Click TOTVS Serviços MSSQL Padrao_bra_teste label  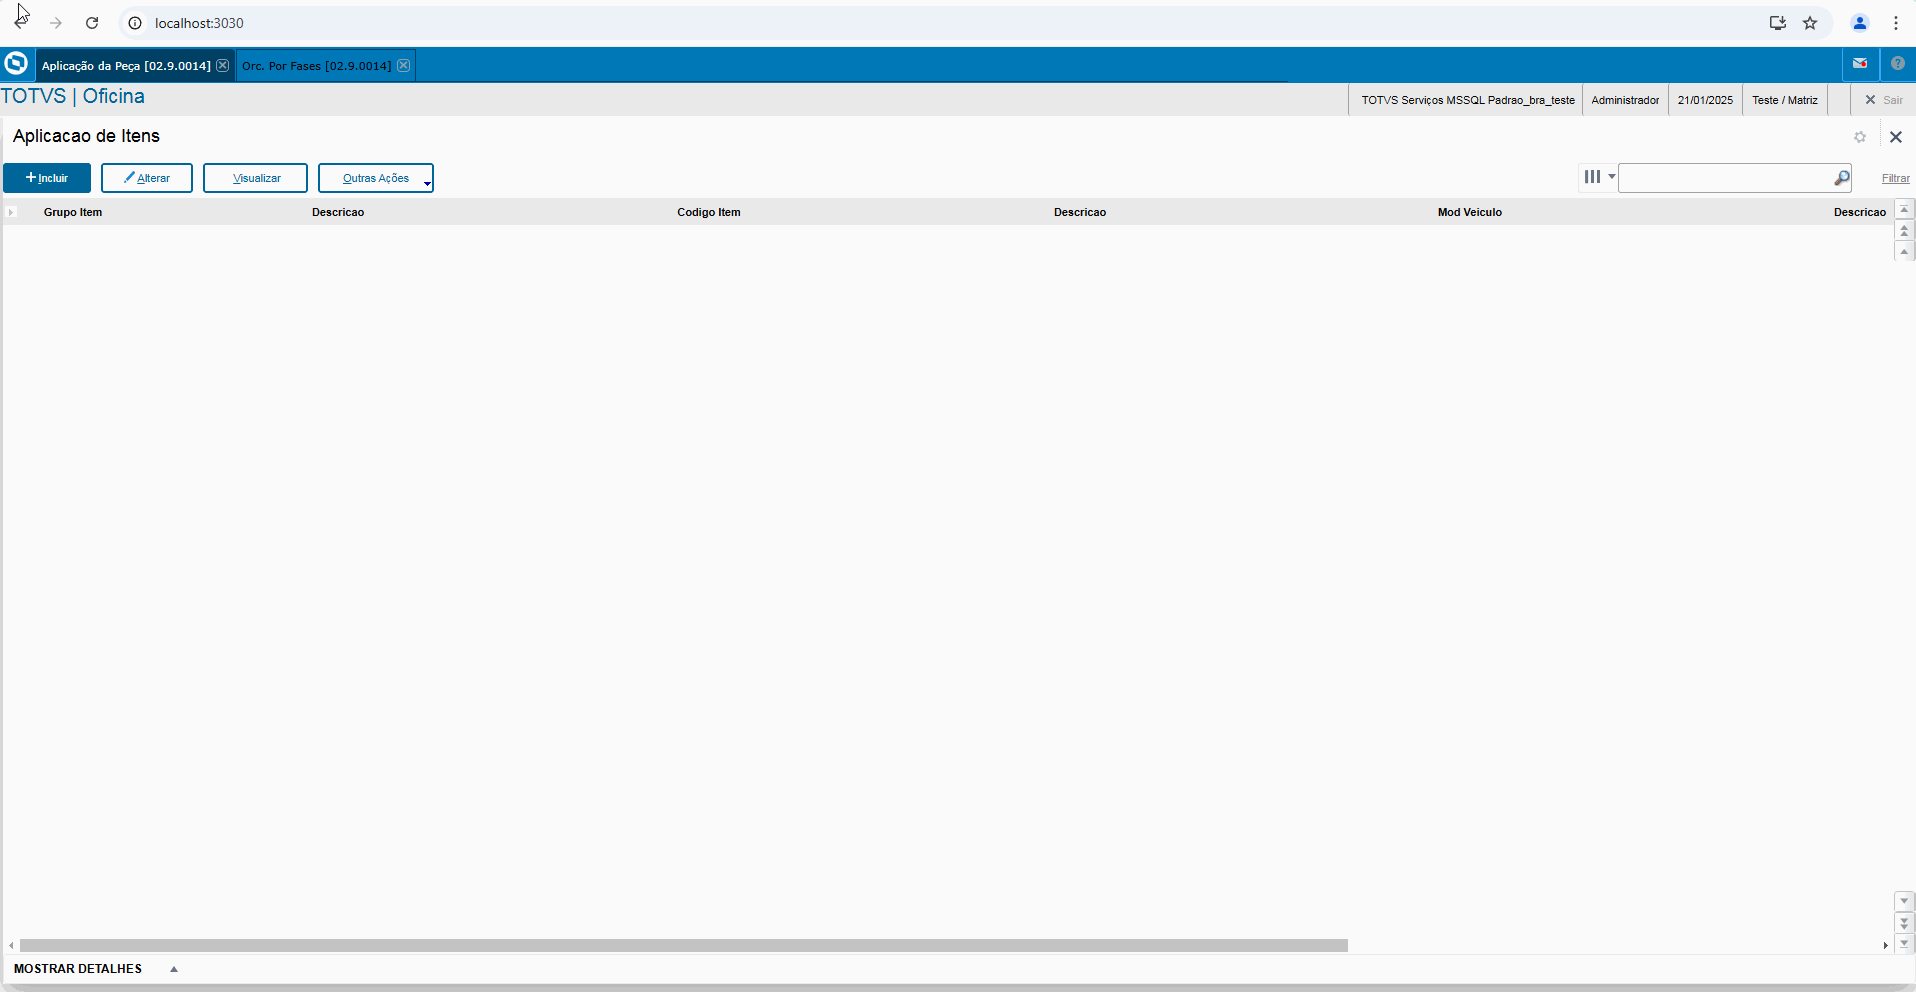tap(1467, 100)
